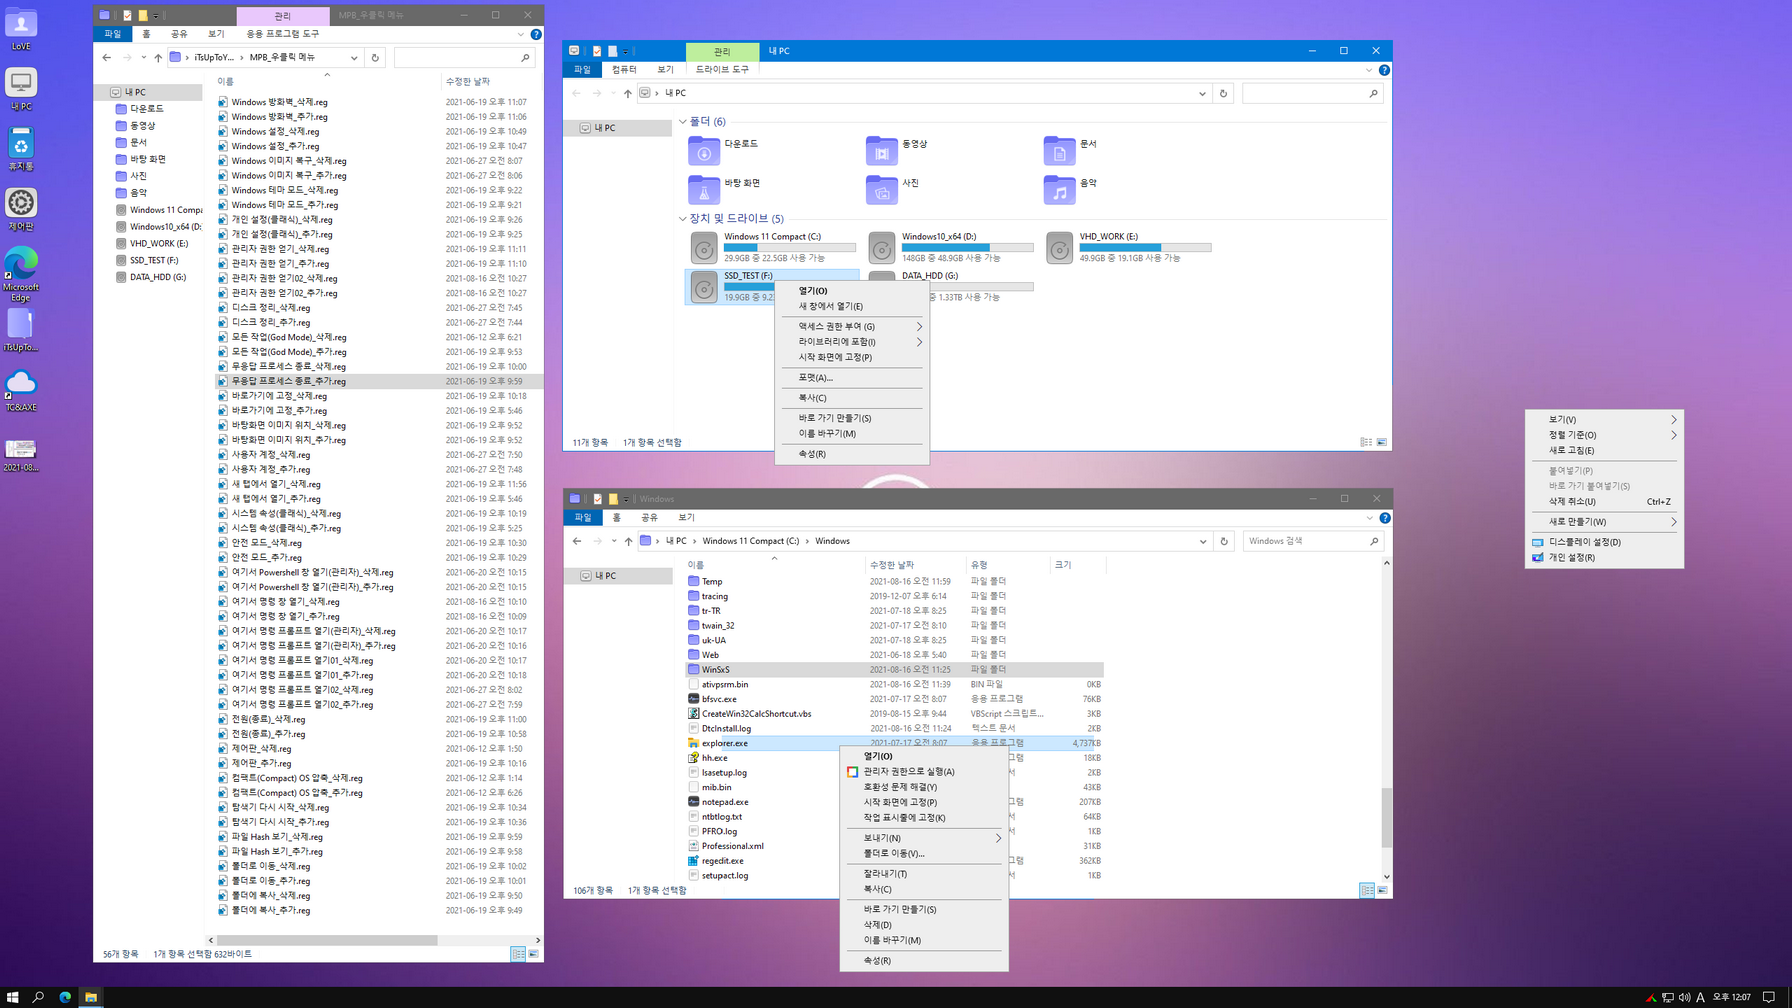
Task: Open the TC&AXE cloud desktop icon
Action: tap(21, 390)
